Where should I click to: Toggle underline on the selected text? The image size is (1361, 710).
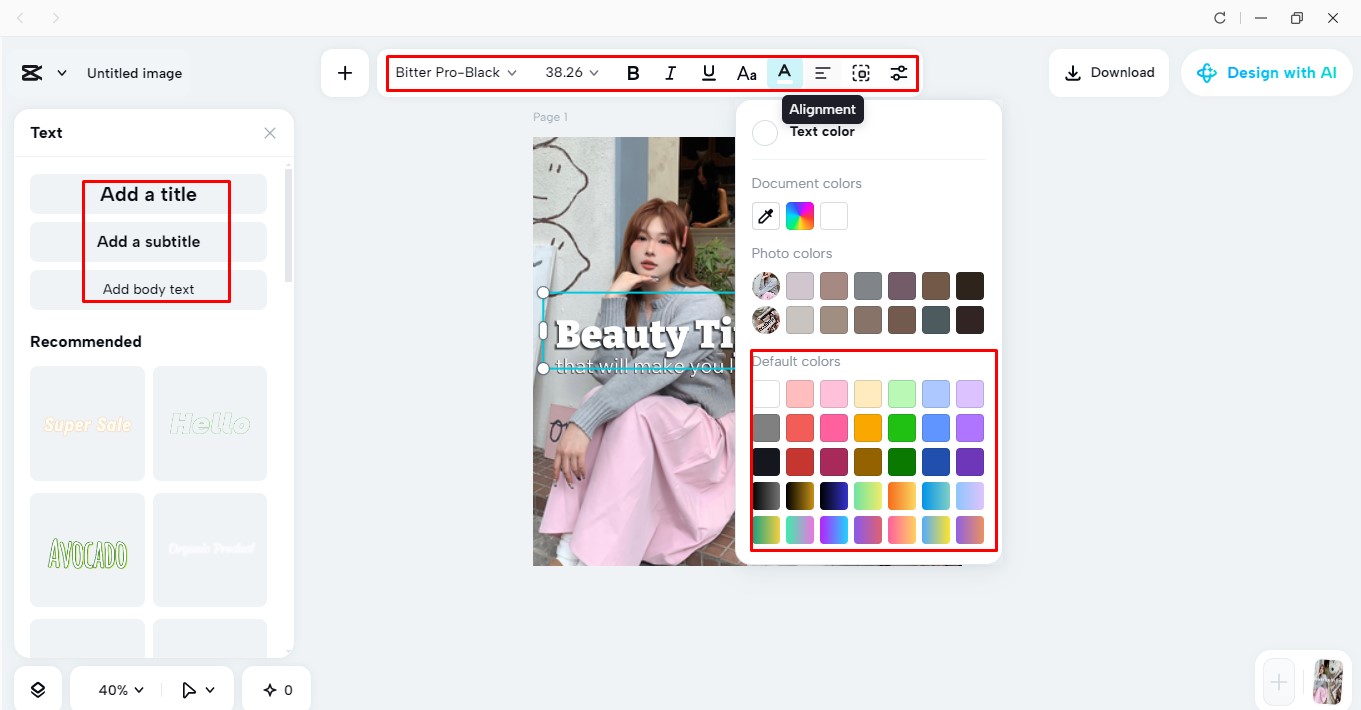pyautogui.click(x=708, y=72)
